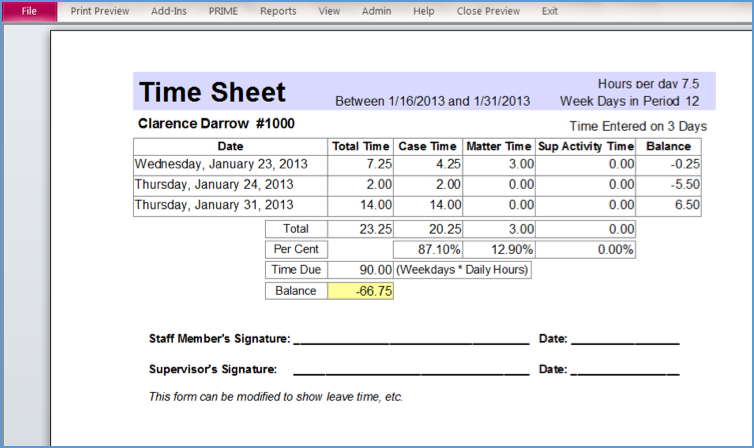Image resolution: width=754 pixels, height=448 pixels.
Task: Open the Add-Ins tab
Action: point(169,11)
